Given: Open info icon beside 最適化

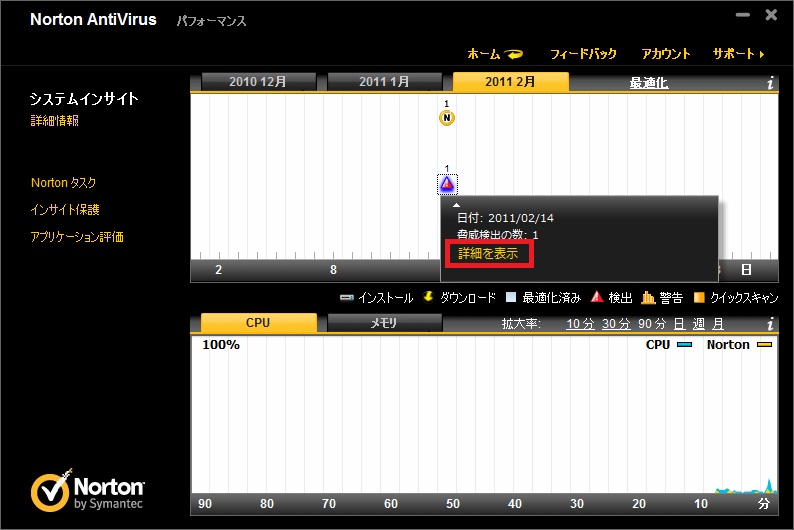Looking at the screenshot, I should pos(770,83).
